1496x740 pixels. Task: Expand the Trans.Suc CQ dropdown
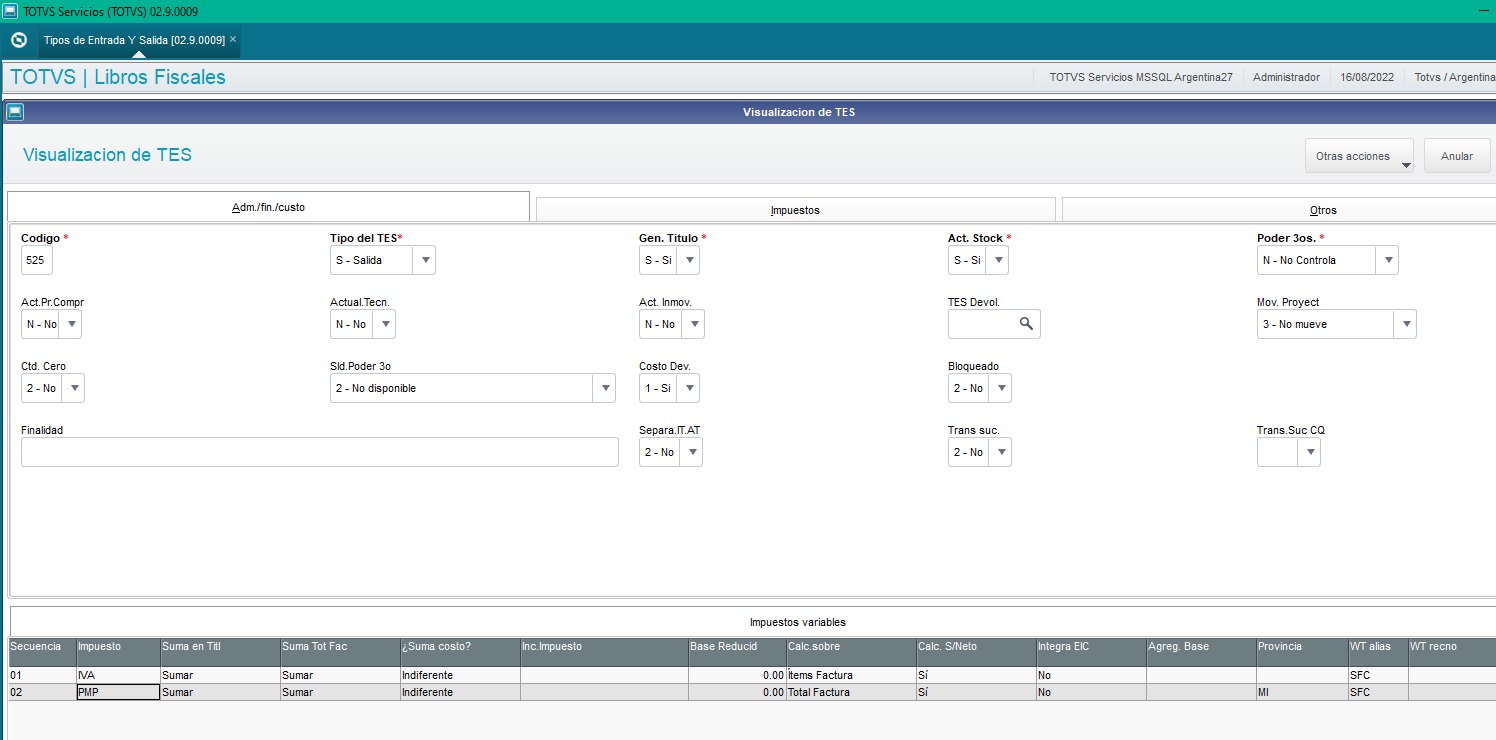pyautogui.click(x=1309, y=452)
